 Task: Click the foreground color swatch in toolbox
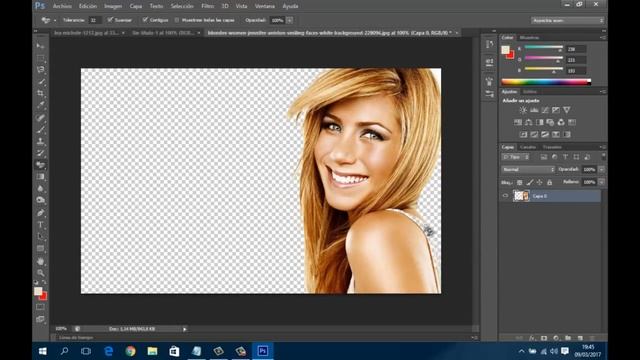[x=38, y=291]
